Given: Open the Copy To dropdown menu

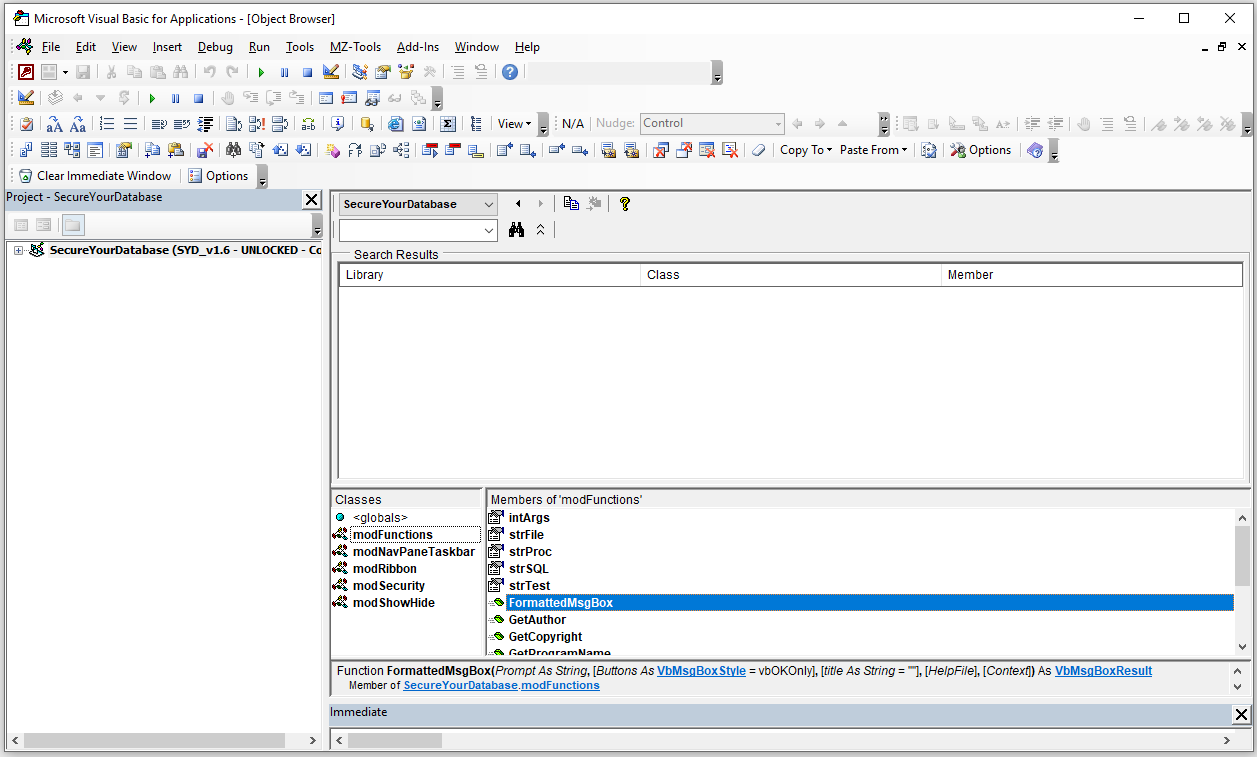Looking at the screenshot, I should click(806, 150).
